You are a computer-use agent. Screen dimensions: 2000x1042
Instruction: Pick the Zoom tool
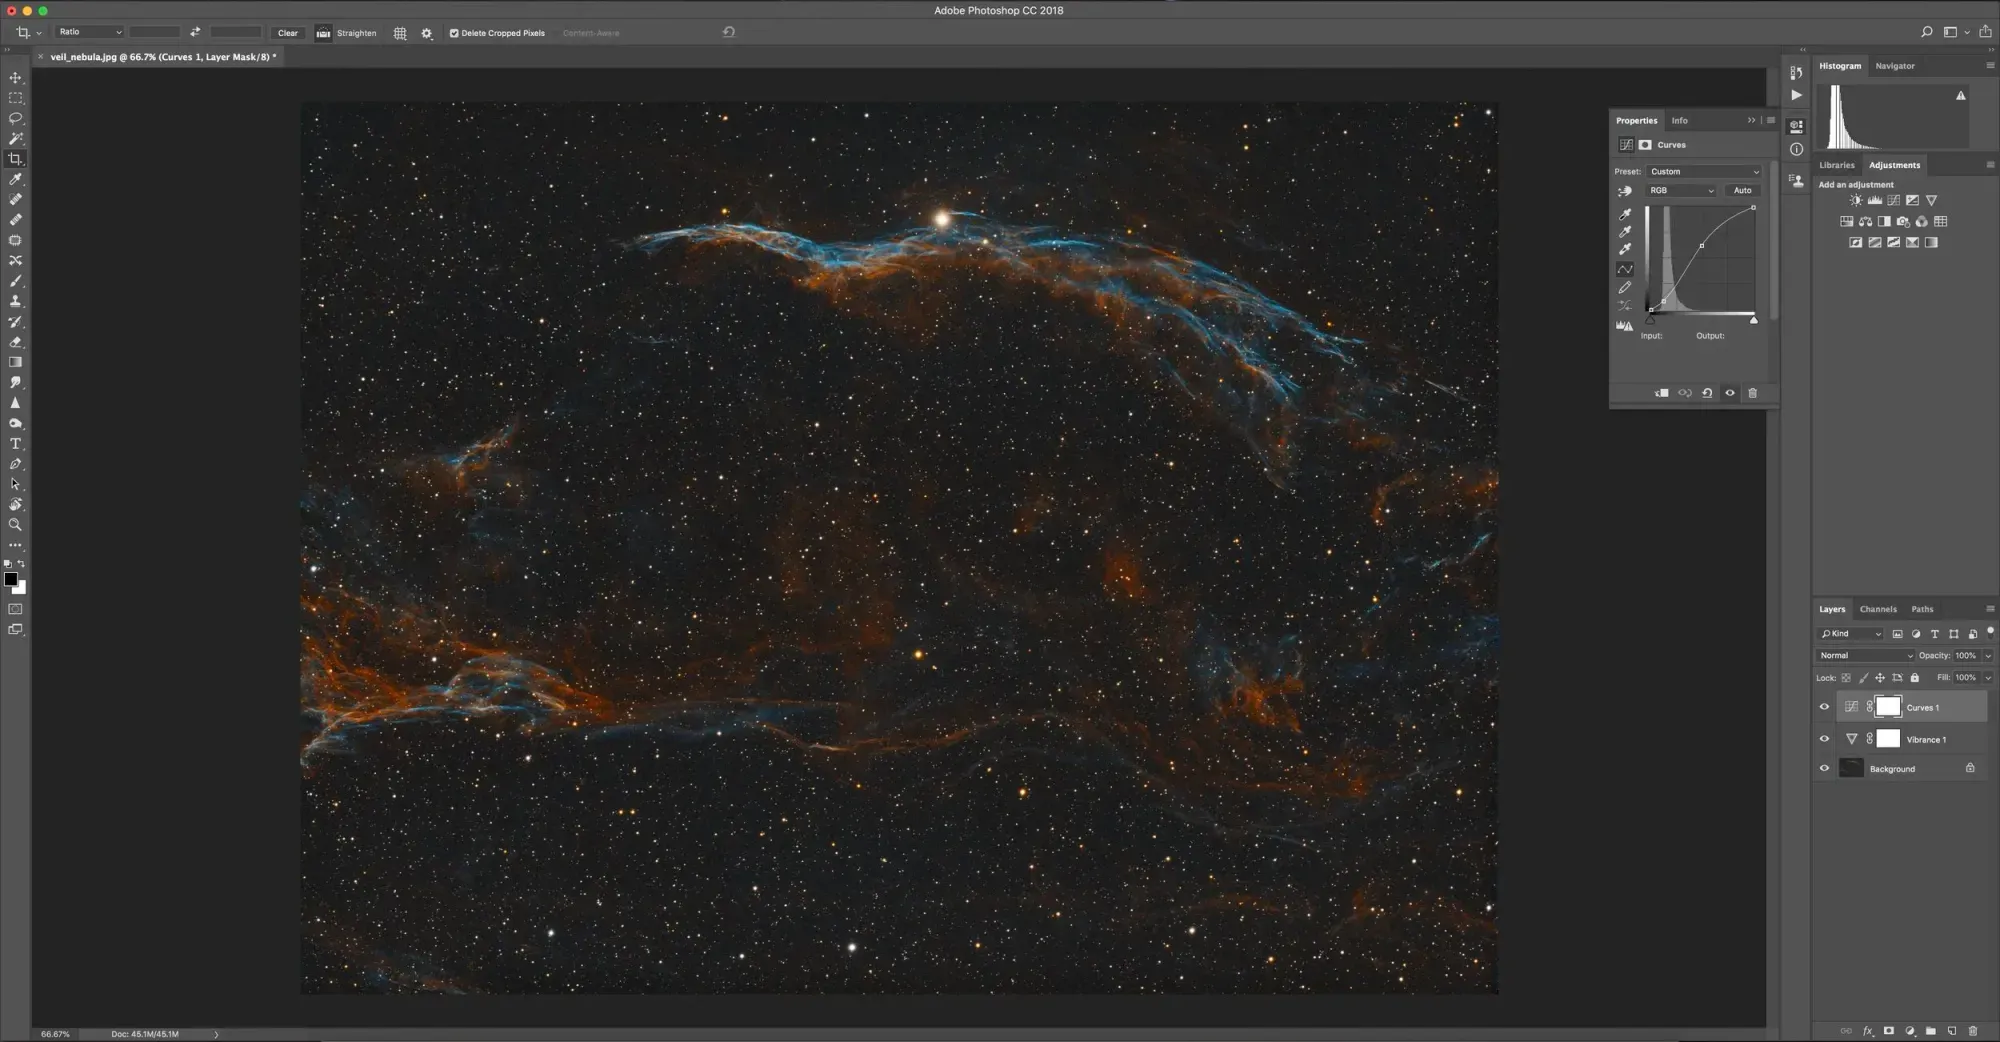click(x=15, y=525)
